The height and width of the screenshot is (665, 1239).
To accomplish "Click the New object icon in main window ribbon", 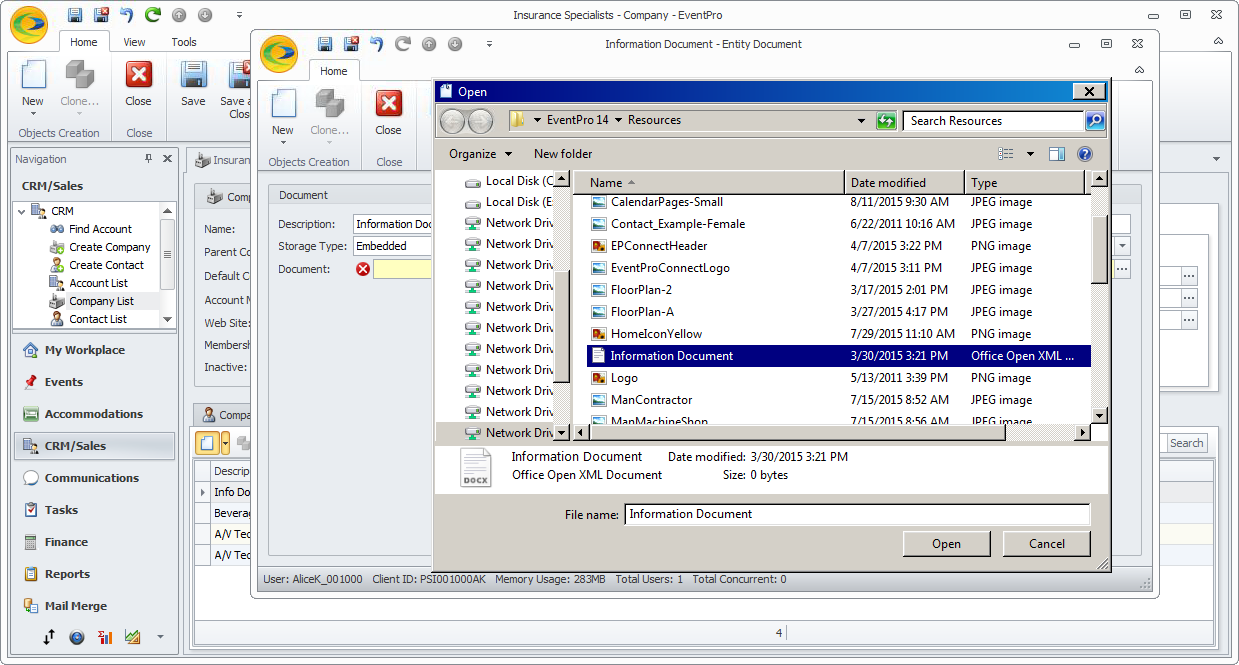I will pyautogui.click(x=33, y=75).
